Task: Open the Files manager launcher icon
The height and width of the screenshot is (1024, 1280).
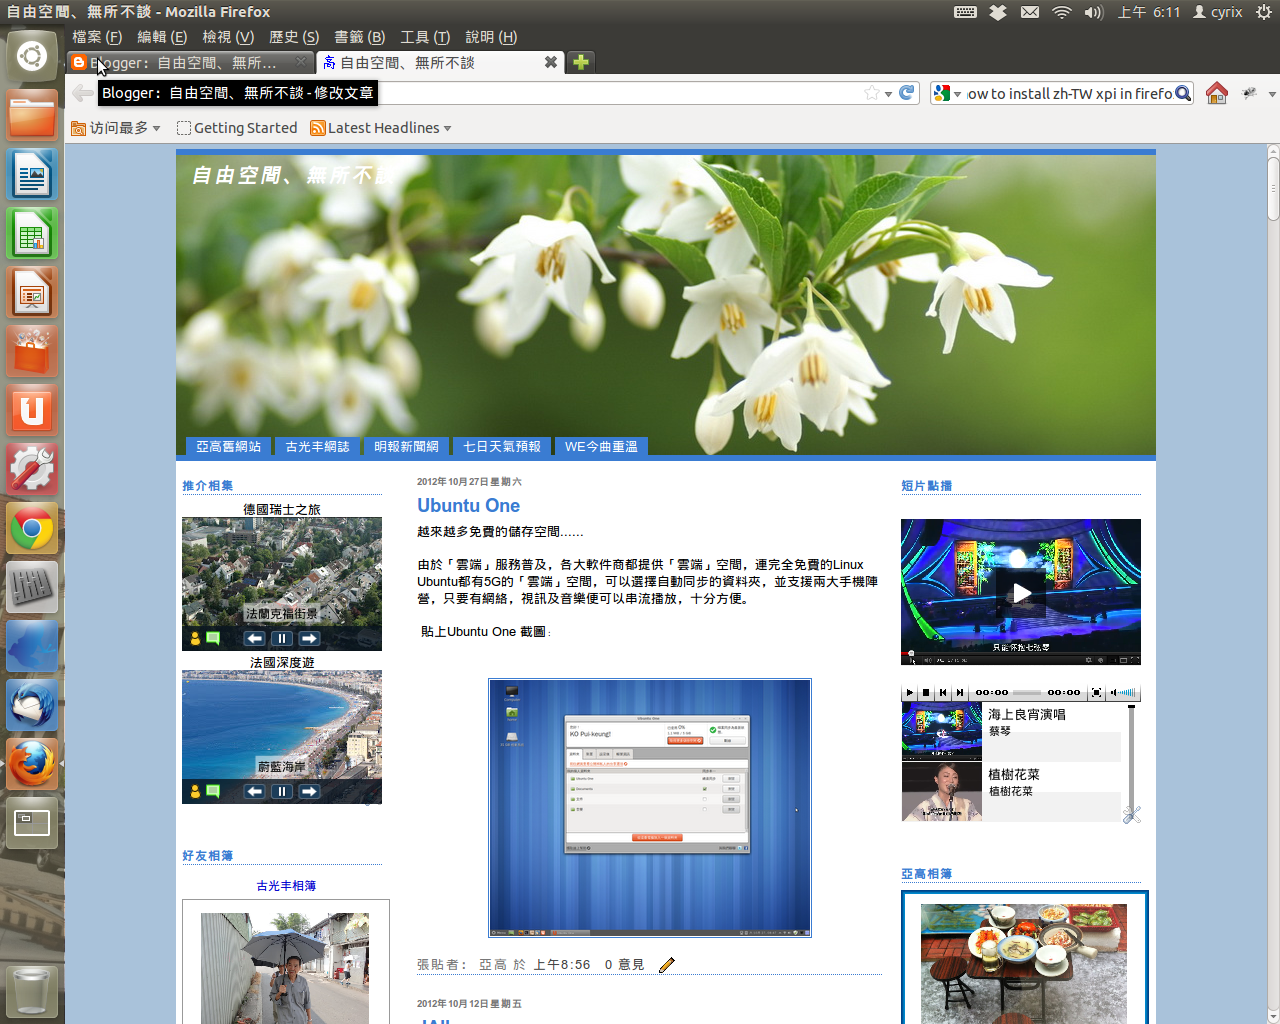Action: [x=32, y=115]
